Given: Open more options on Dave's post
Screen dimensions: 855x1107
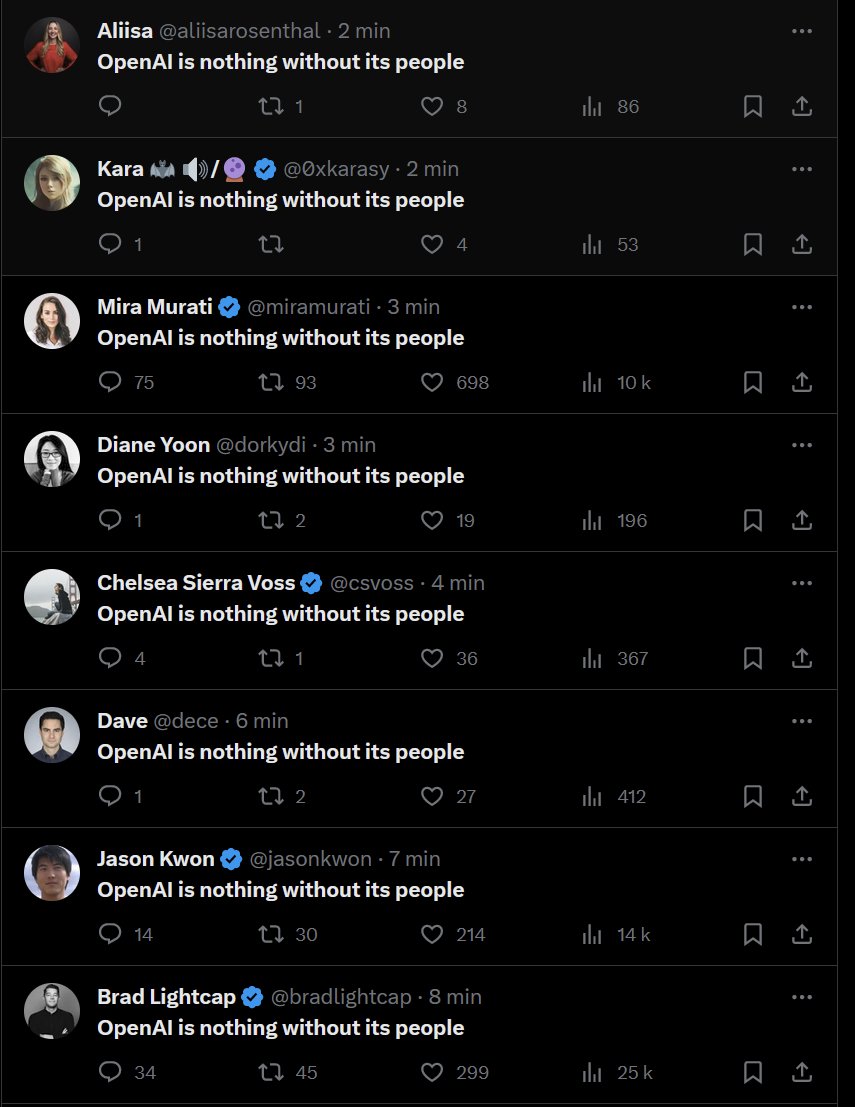Looking at the screenshot, I should [x=801, y=721].
